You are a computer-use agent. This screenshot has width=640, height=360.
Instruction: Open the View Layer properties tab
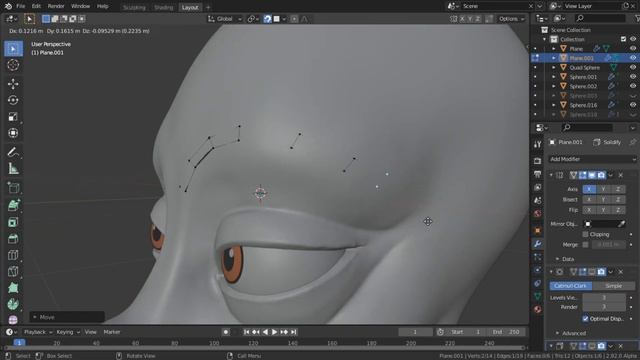click(538, 187)
